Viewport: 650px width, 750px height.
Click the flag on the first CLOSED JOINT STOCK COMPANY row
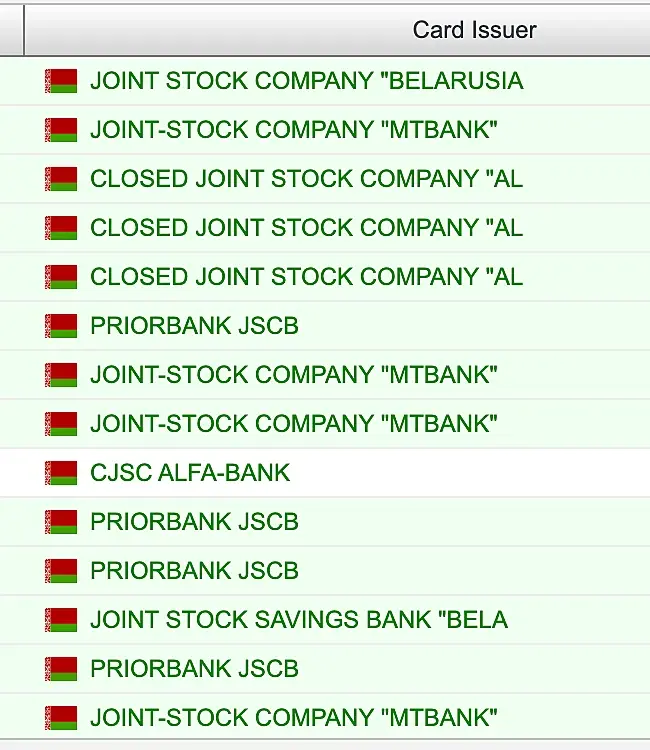61,179
